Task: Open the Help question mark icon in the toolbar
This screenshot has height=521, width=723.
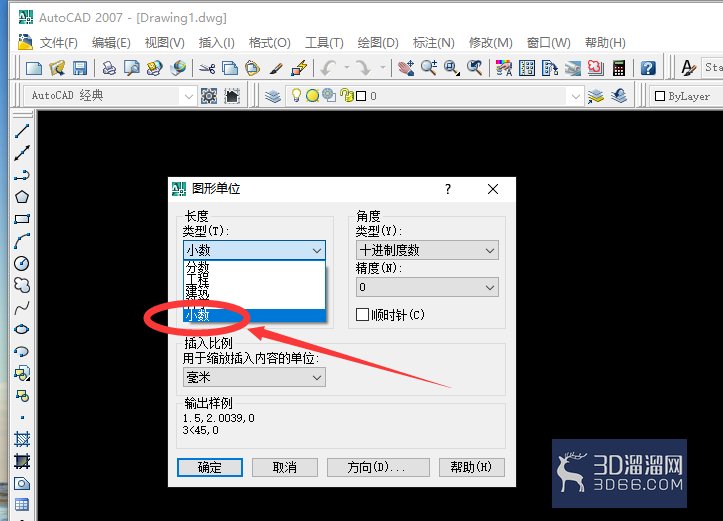Action: (x=648, y=68)
